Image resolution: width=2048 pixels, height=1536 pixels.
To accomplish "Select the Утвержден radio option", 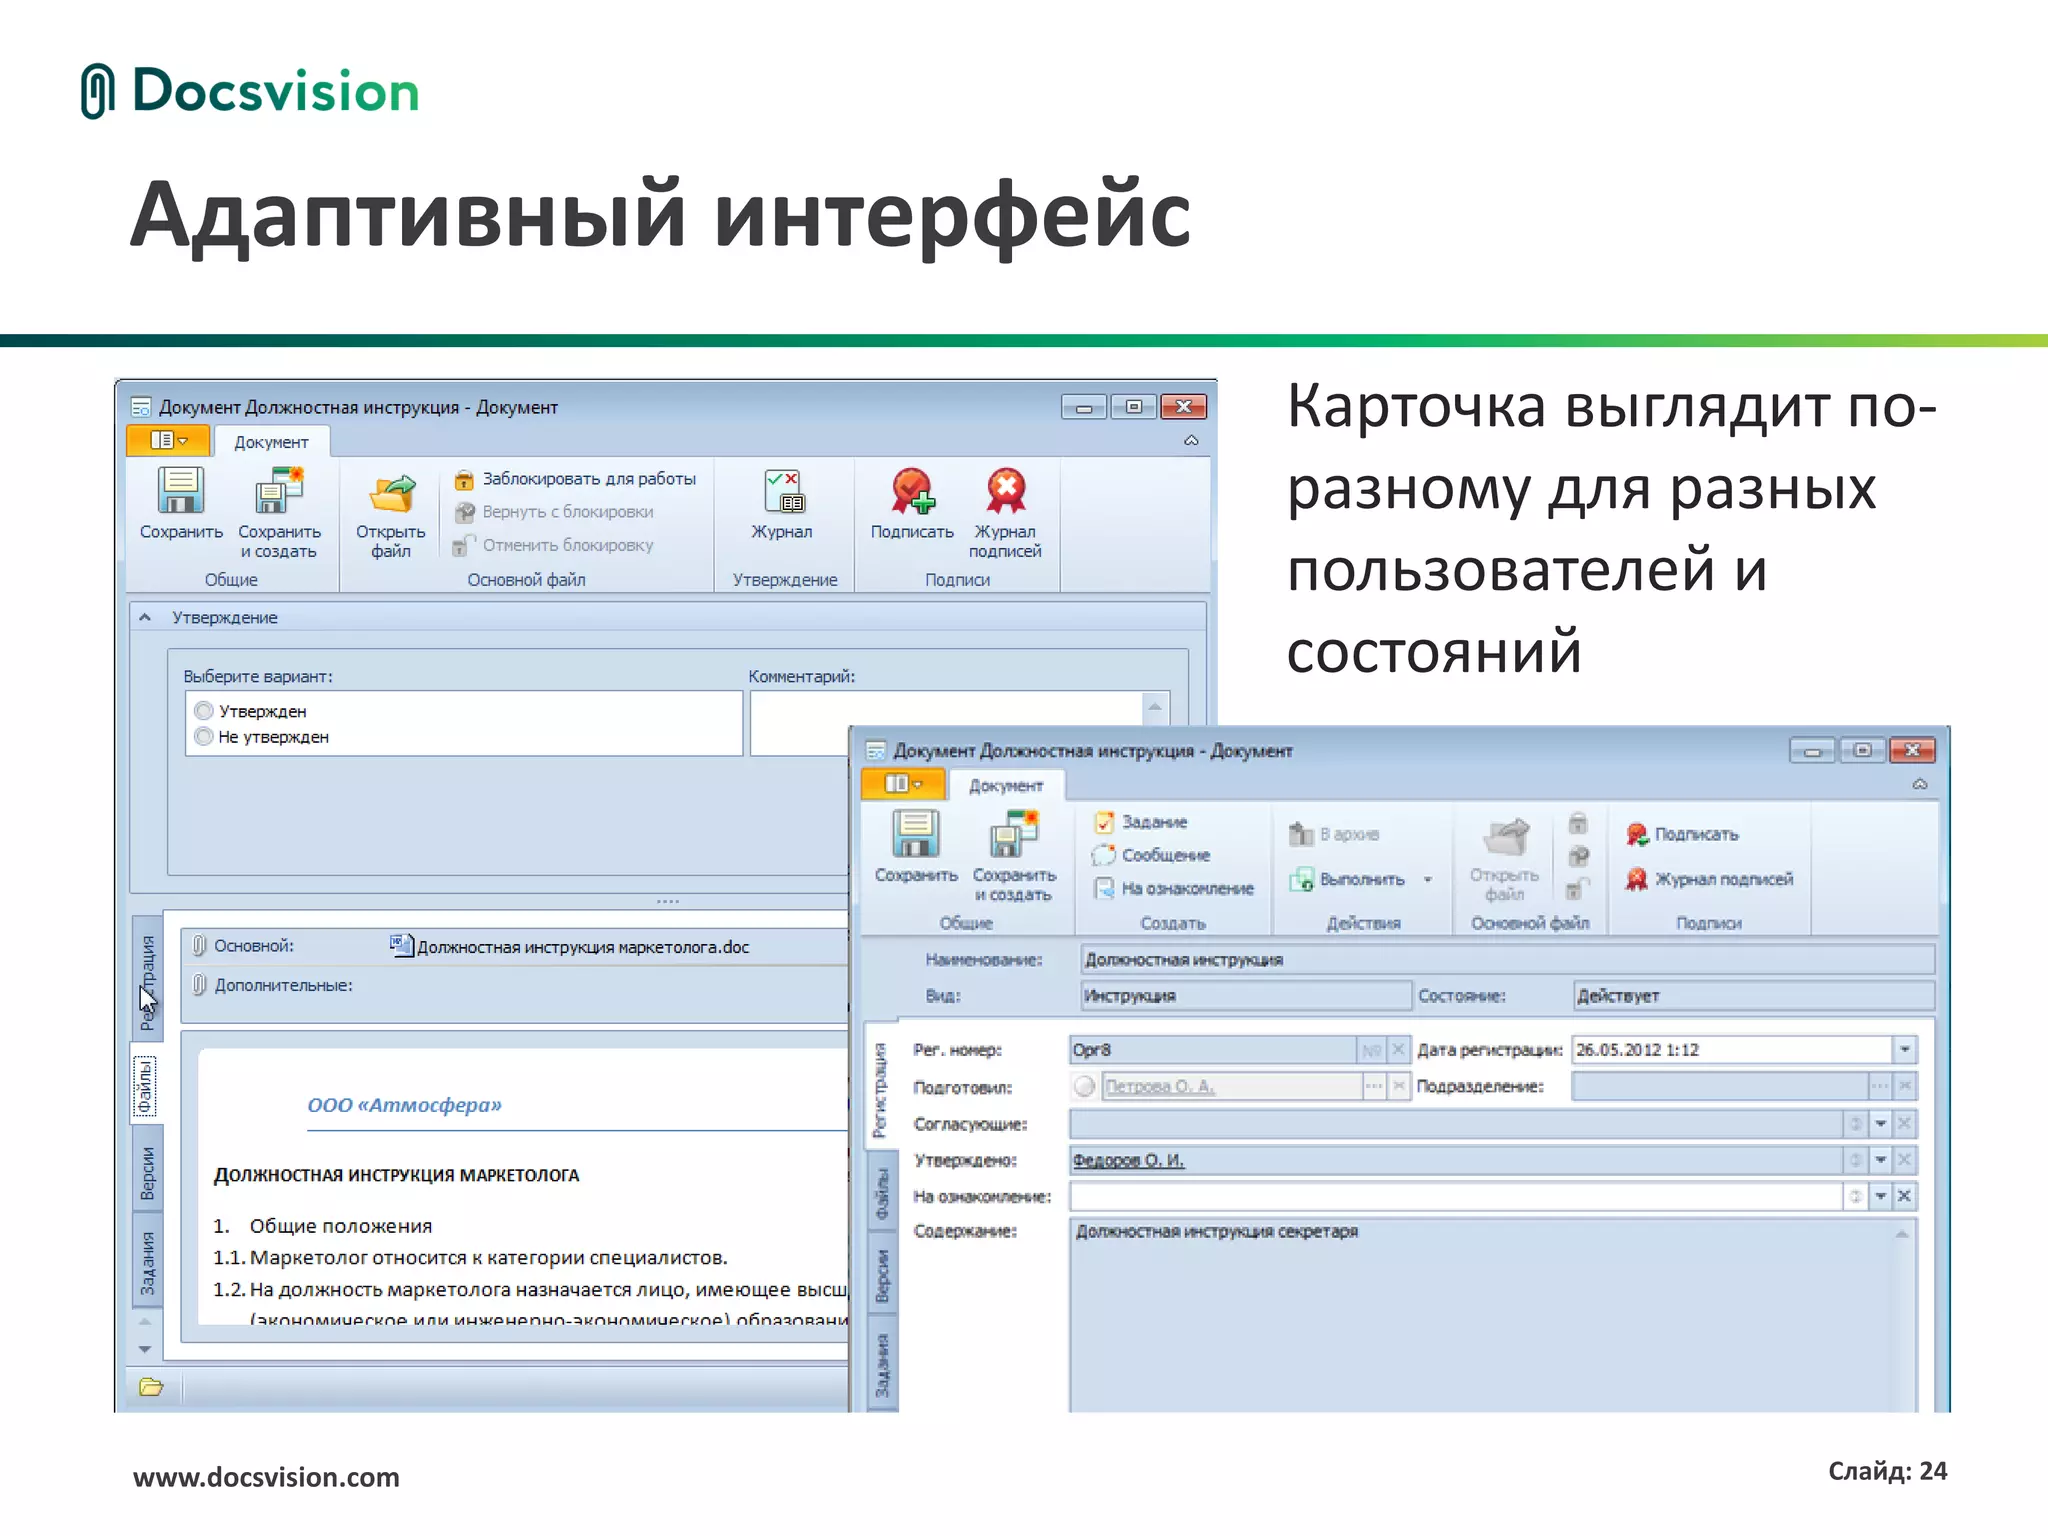I will (204, 711).
